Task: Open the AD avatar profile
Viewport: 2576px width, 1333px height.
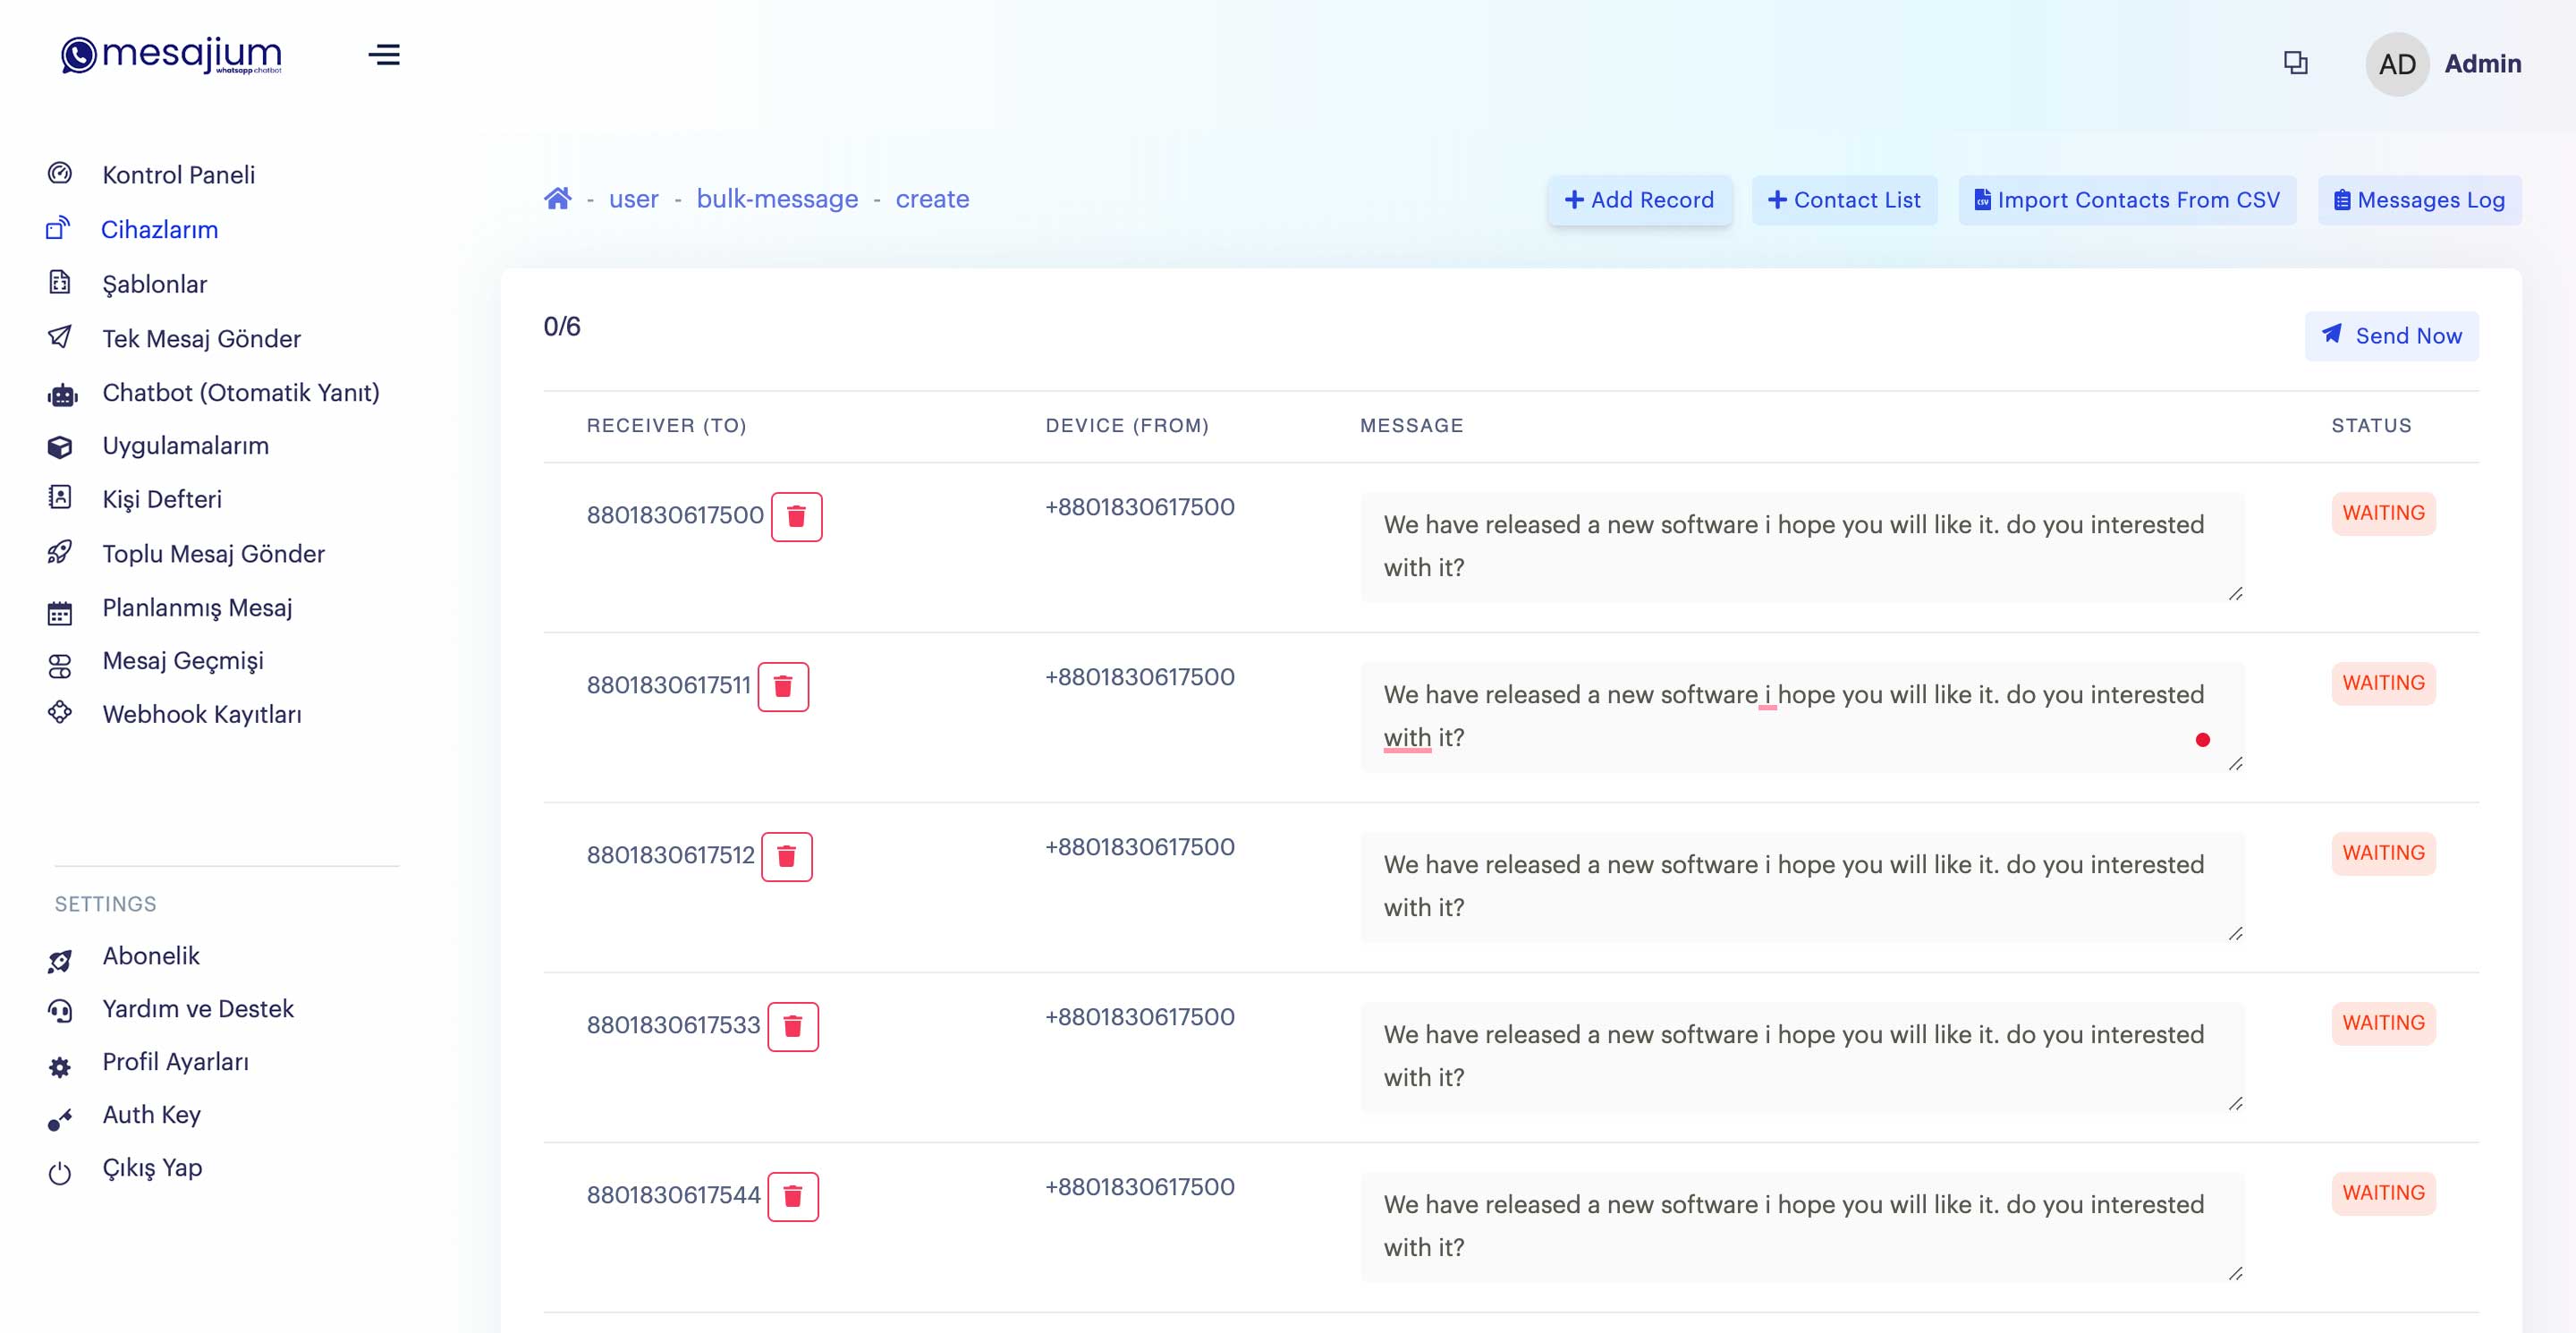Action: (x=2397, y=64)
